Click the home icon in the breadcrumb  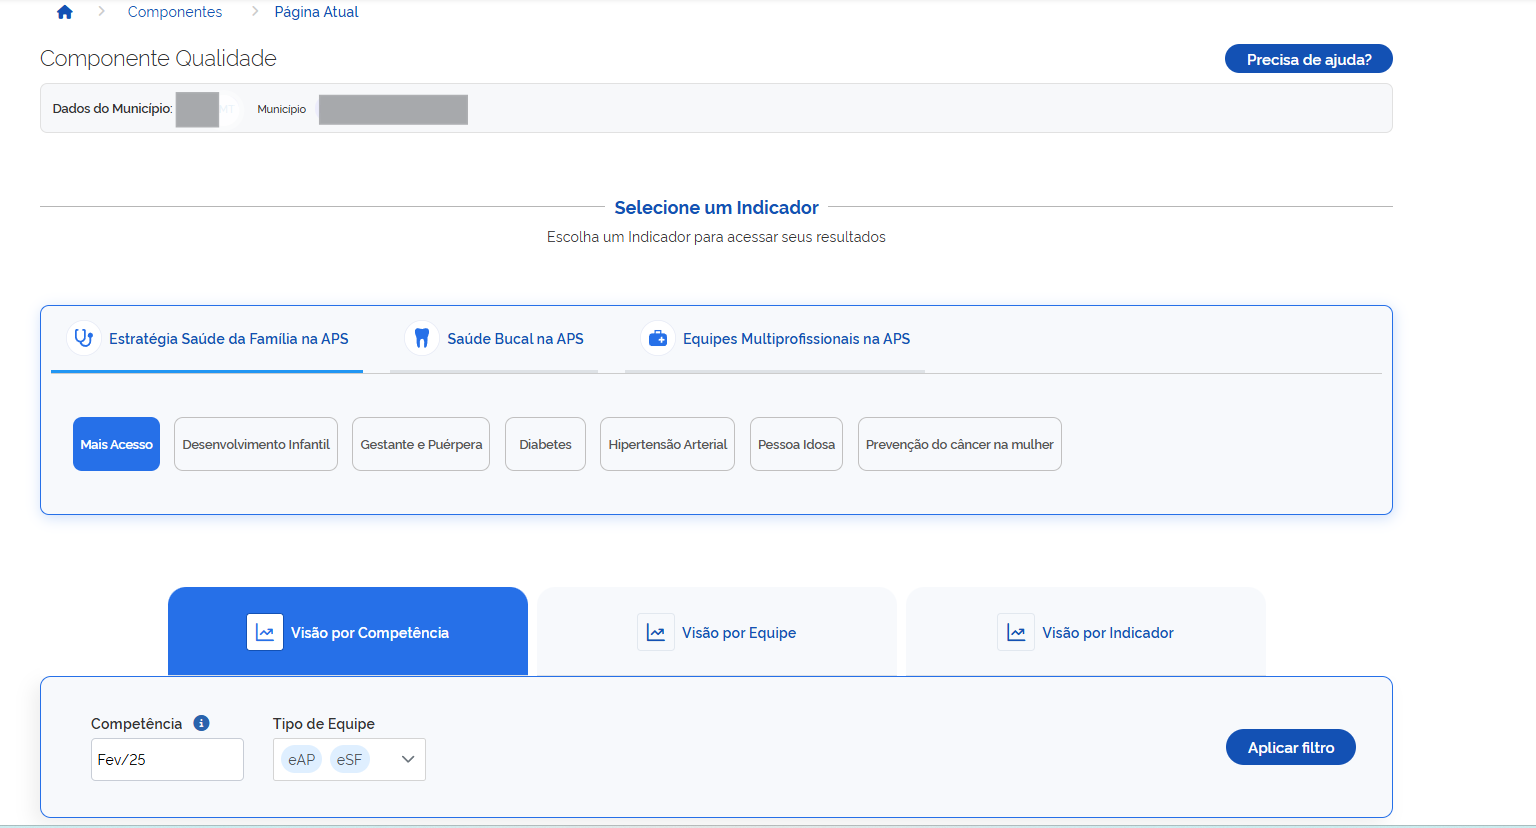point(65,12)
